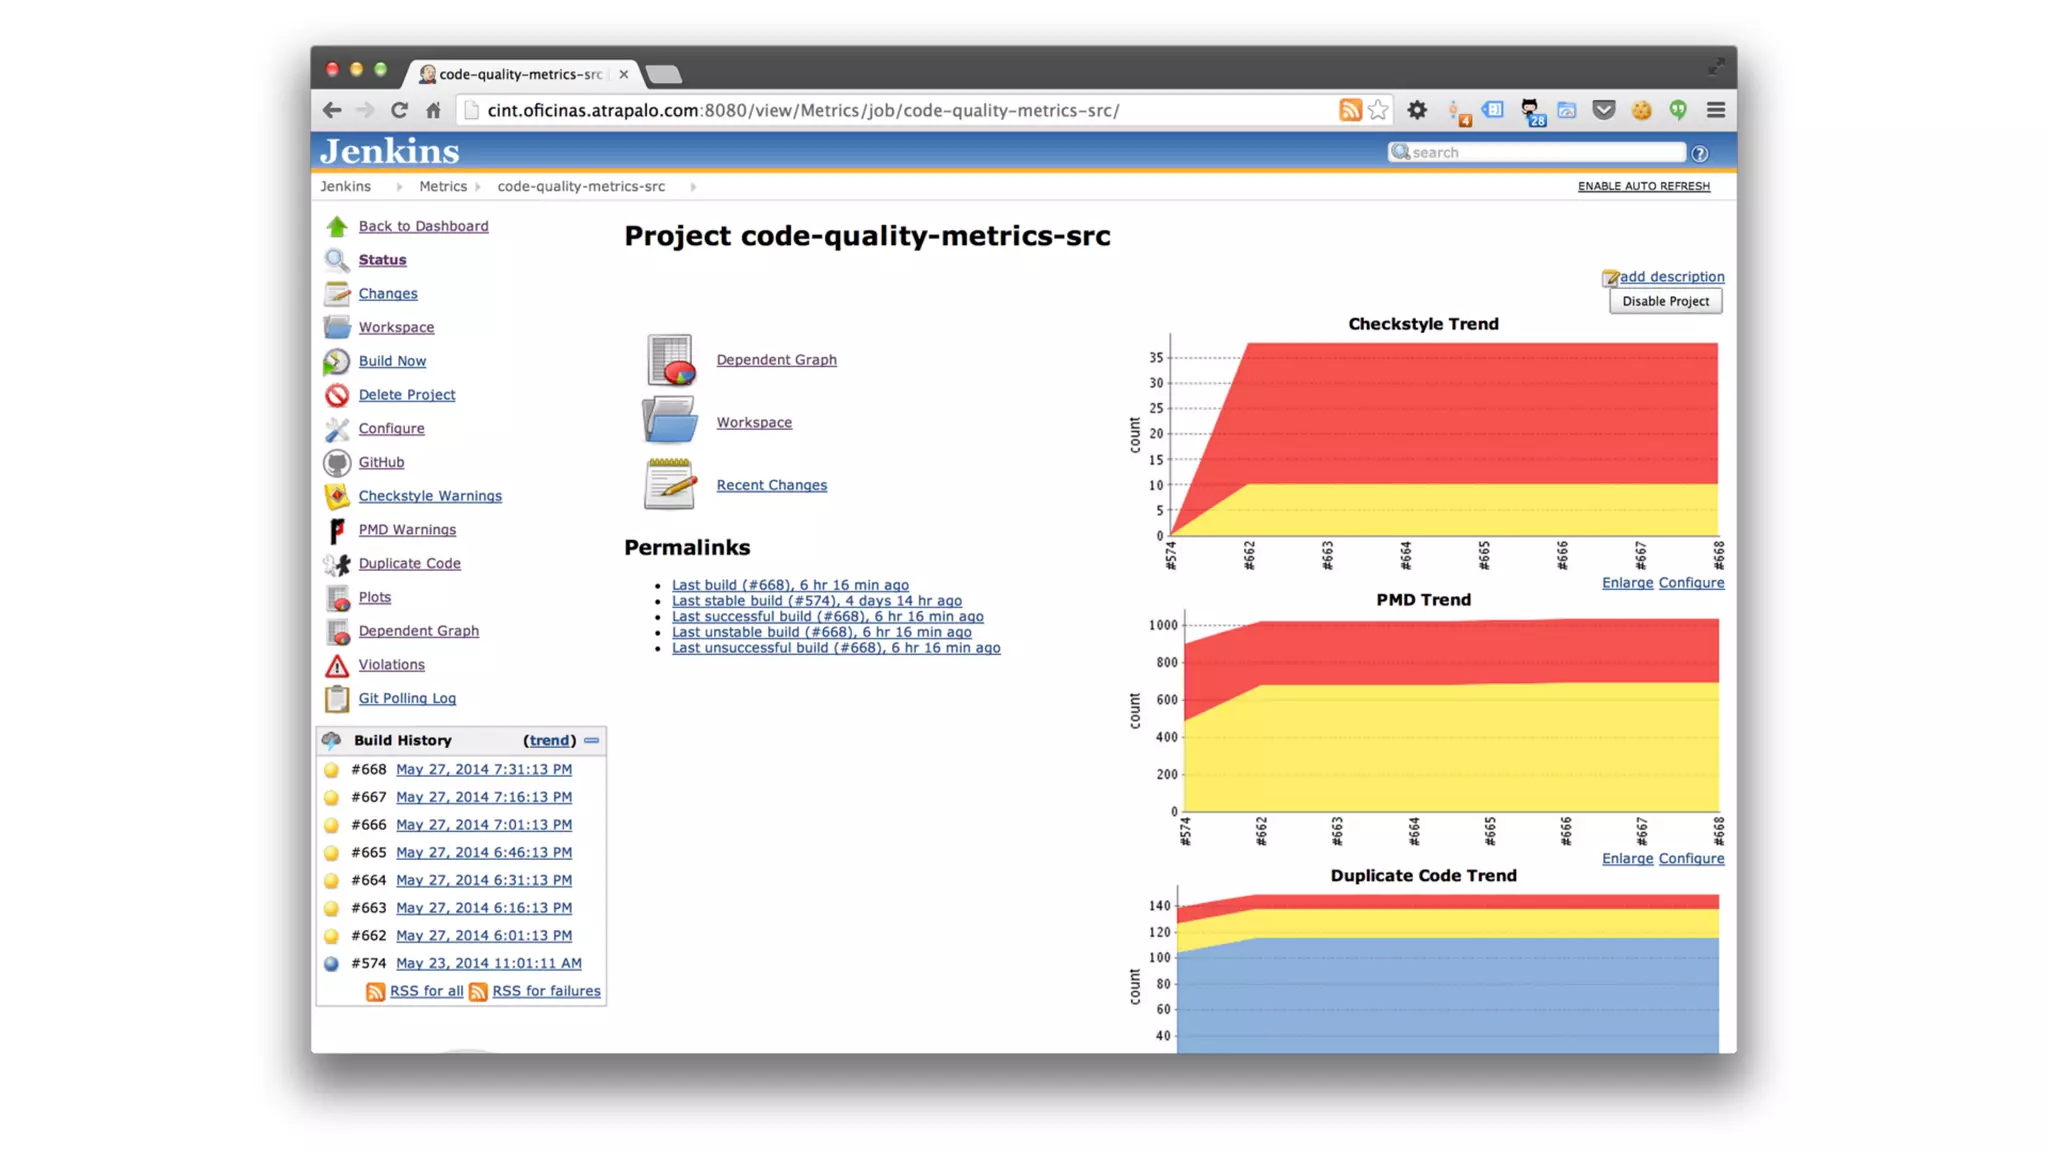Click the Delete Project prohibition icon

point(337,395)
